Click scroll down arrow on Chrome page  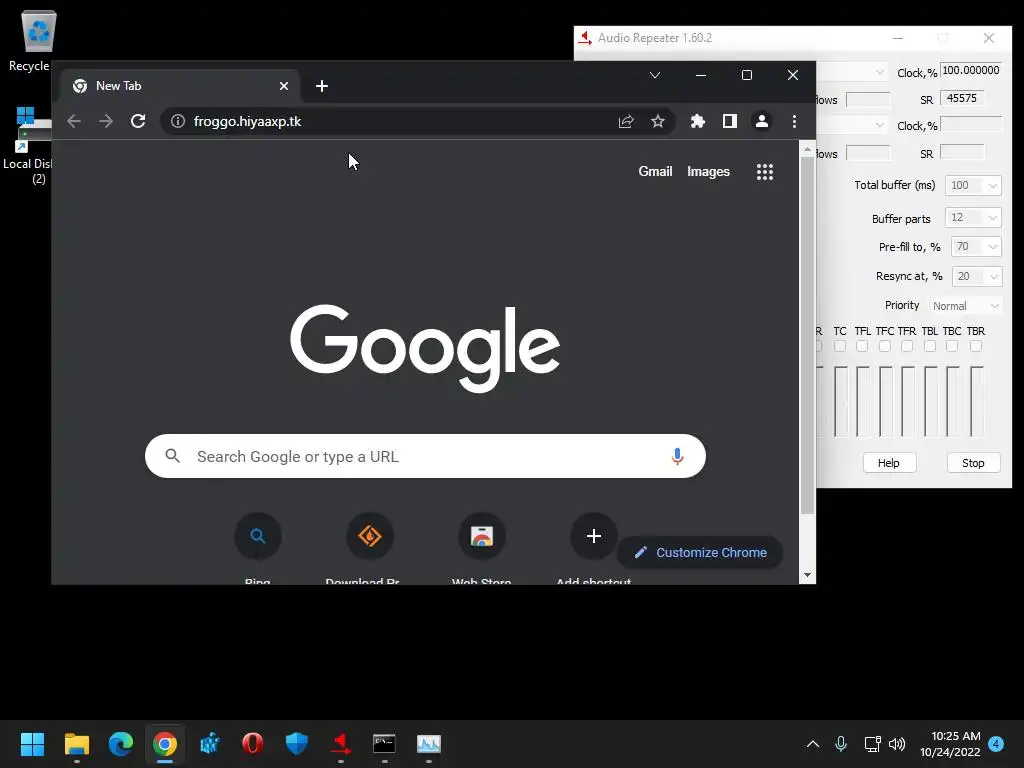point(807,575)
